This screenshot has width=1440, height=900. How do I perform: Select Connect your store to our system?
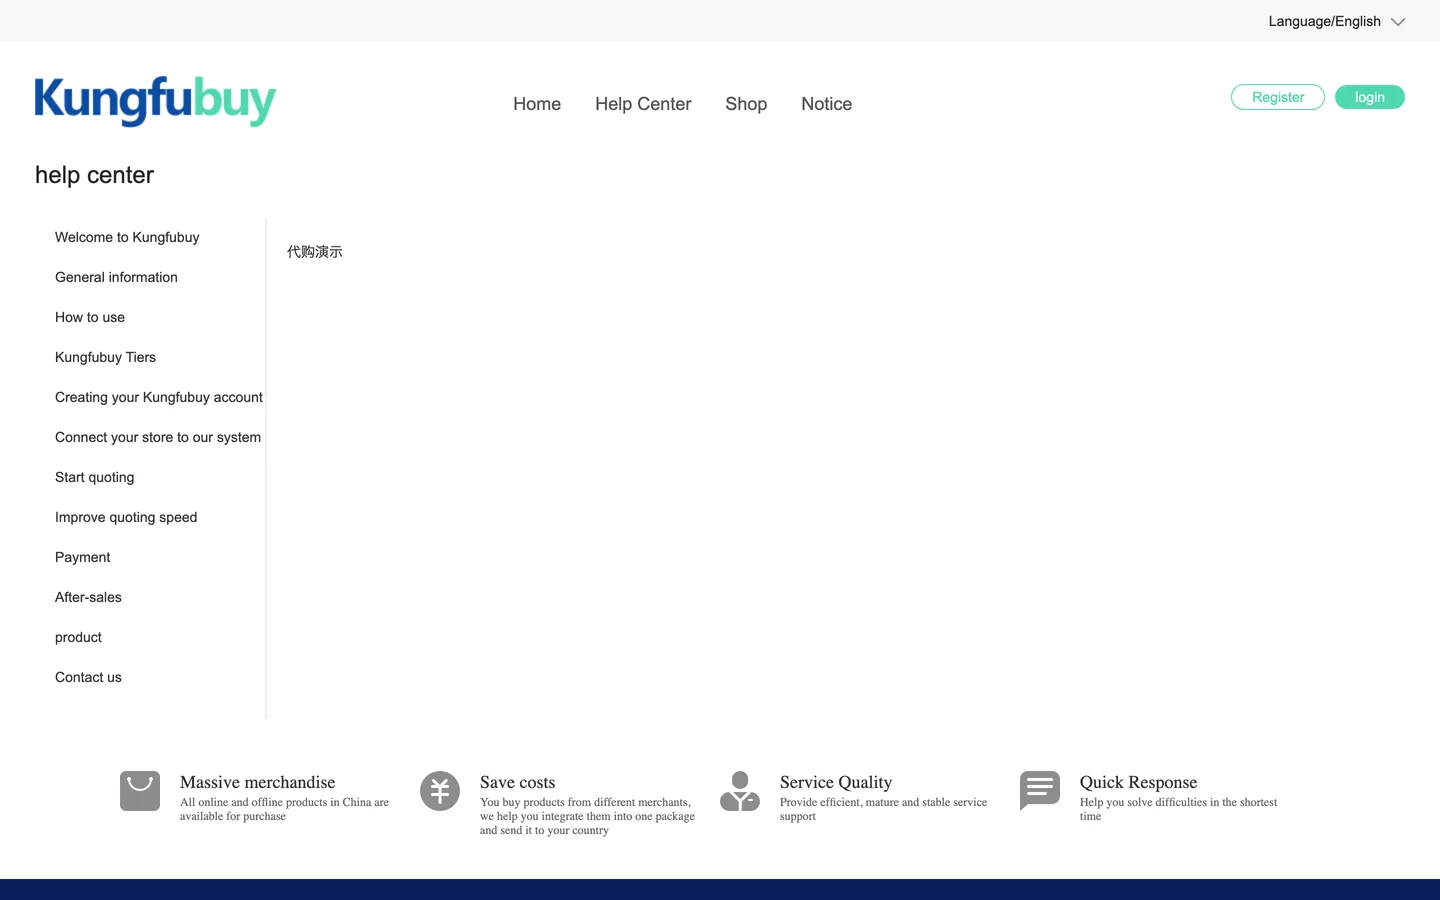(158, 437)
